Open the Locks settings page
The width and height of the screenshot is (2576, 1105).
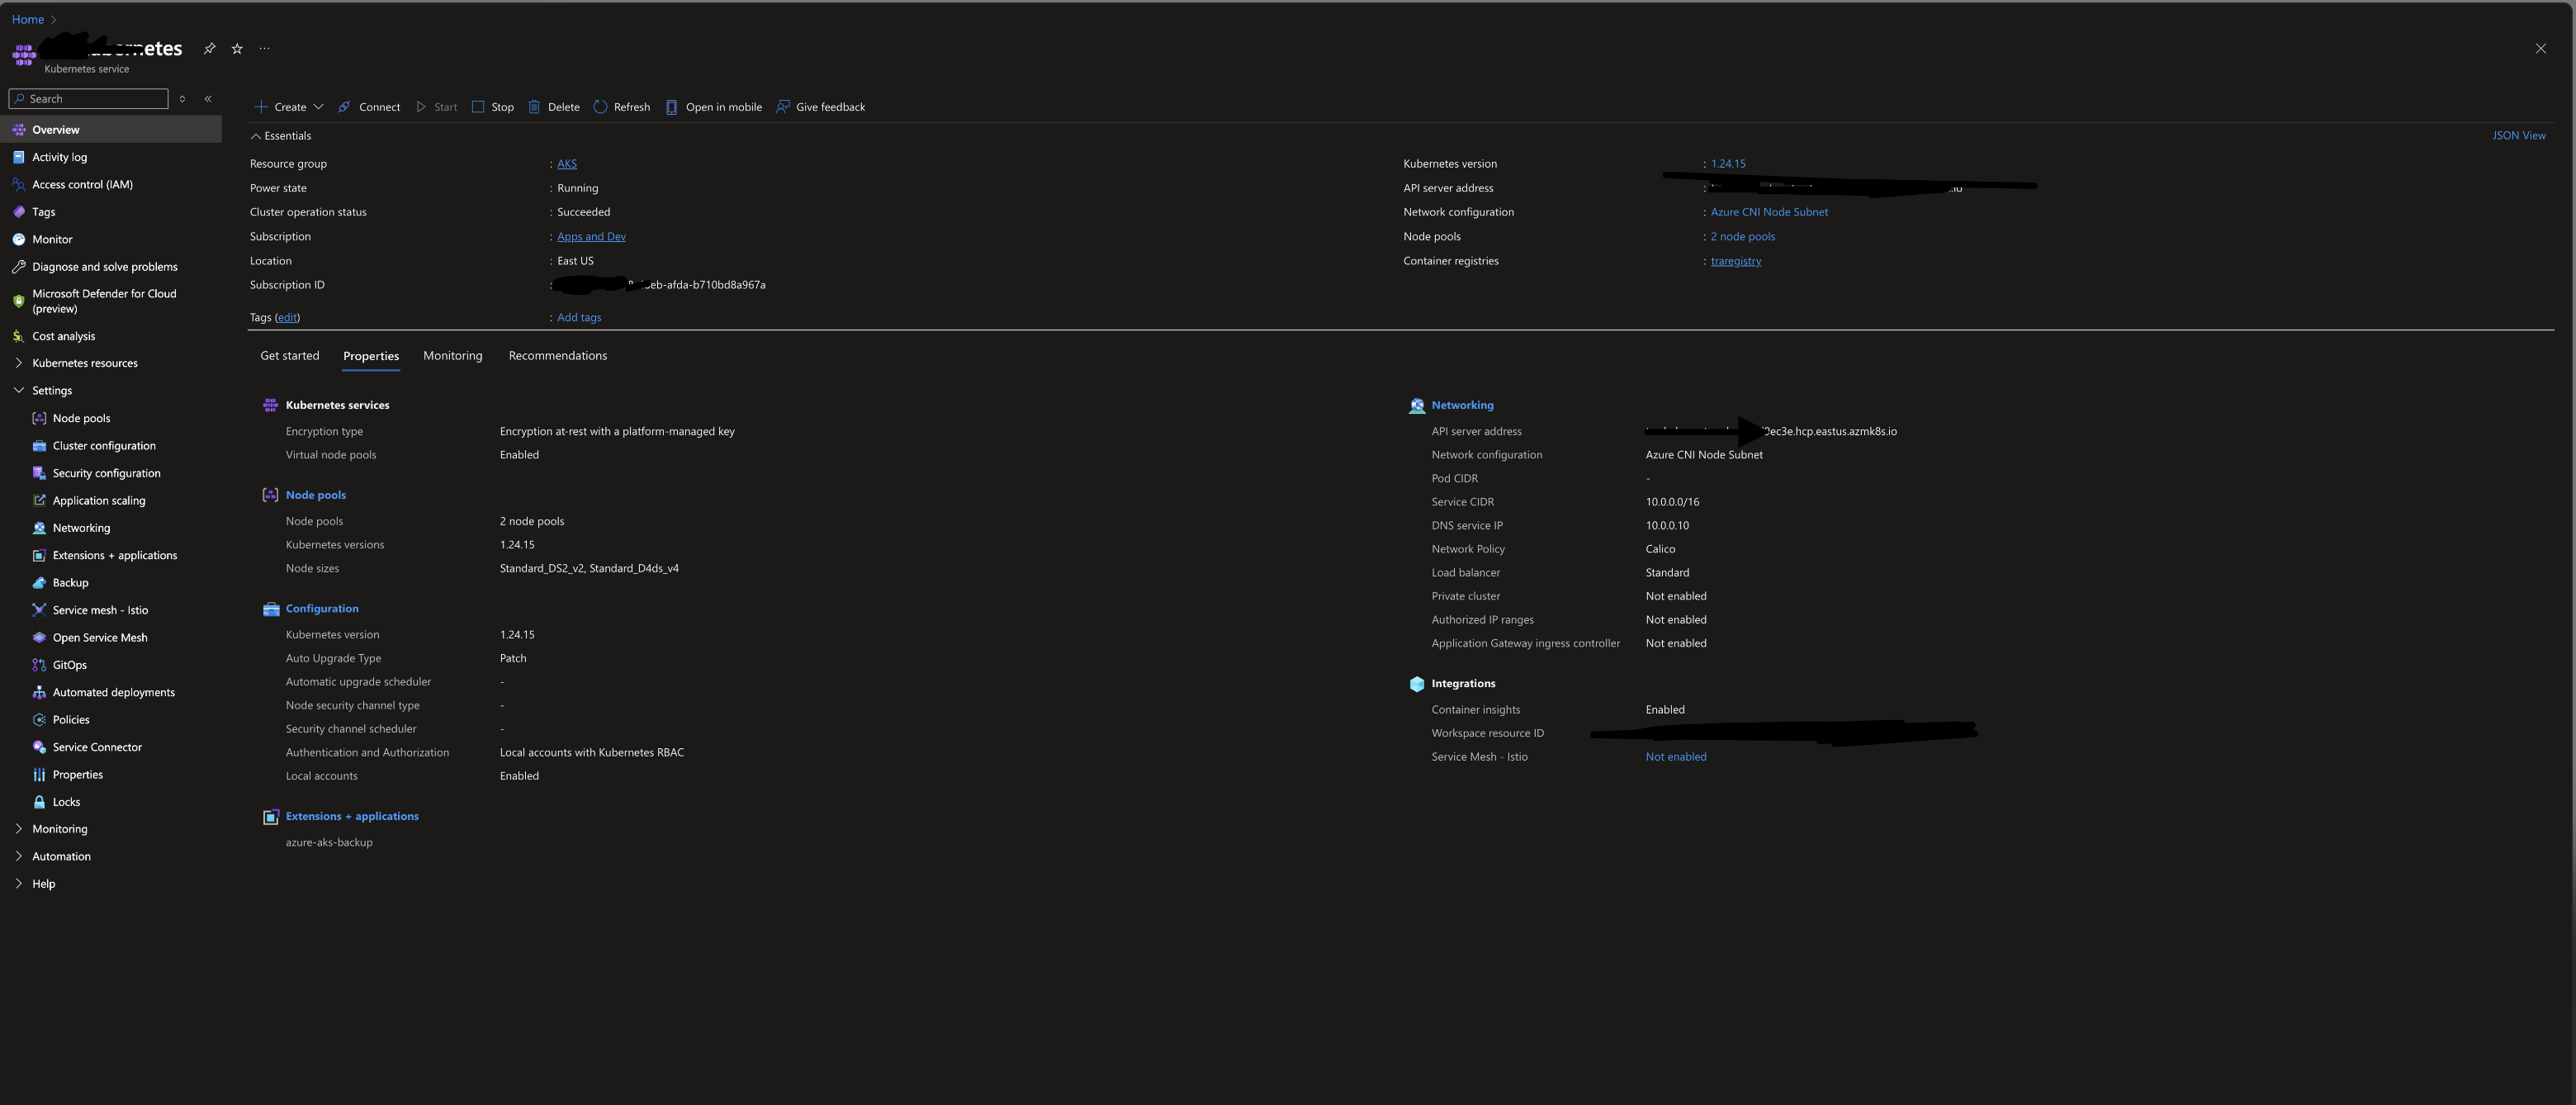pos(66,802)
